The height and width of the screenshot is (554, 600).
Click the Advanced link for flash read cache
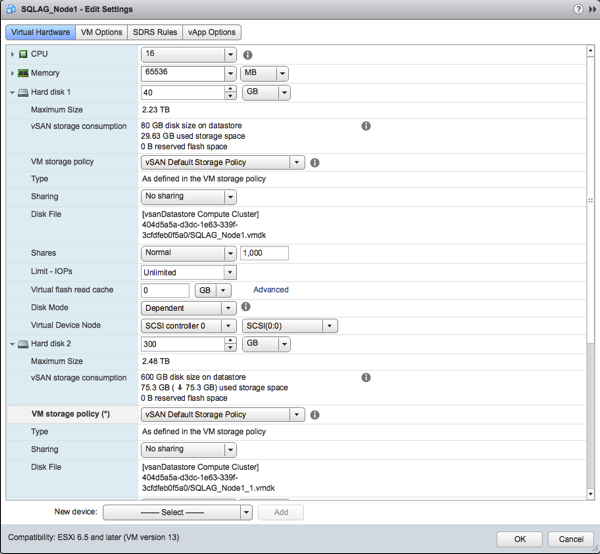click(270, 290)
